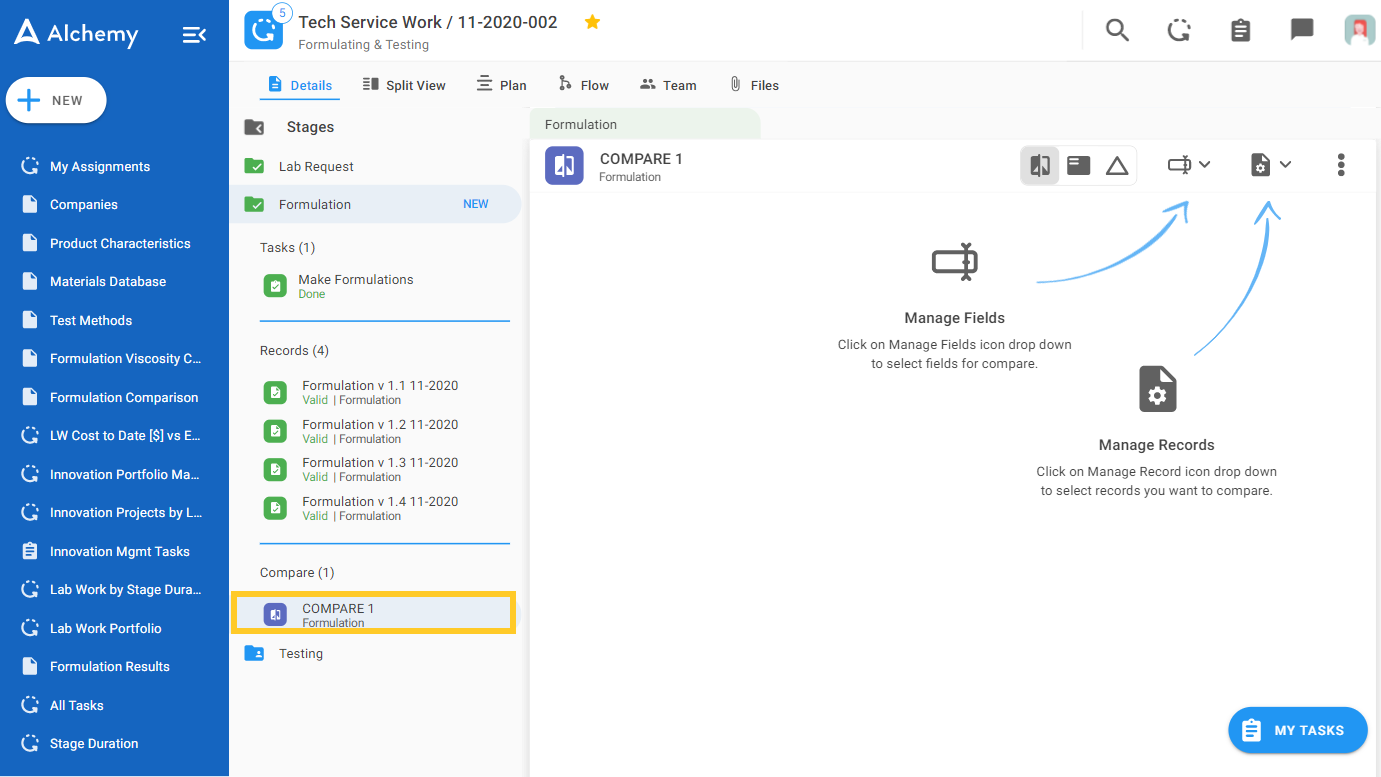Image resolution: width=1381 pixels, height=777 pixels.
Task: Open the Manage Fields dropdown
Action: (1189, 165)
